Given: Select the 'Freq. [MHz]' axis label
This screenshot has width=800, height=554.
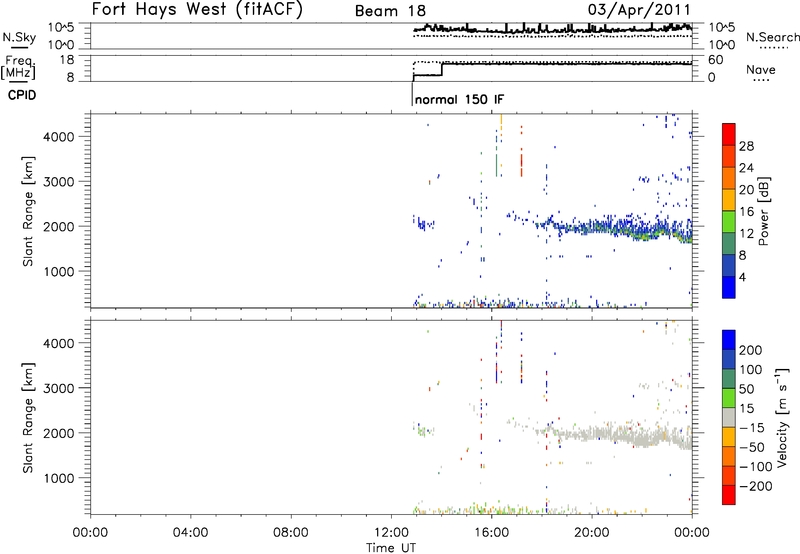Looking at the screenshot, I should point(19,68).
